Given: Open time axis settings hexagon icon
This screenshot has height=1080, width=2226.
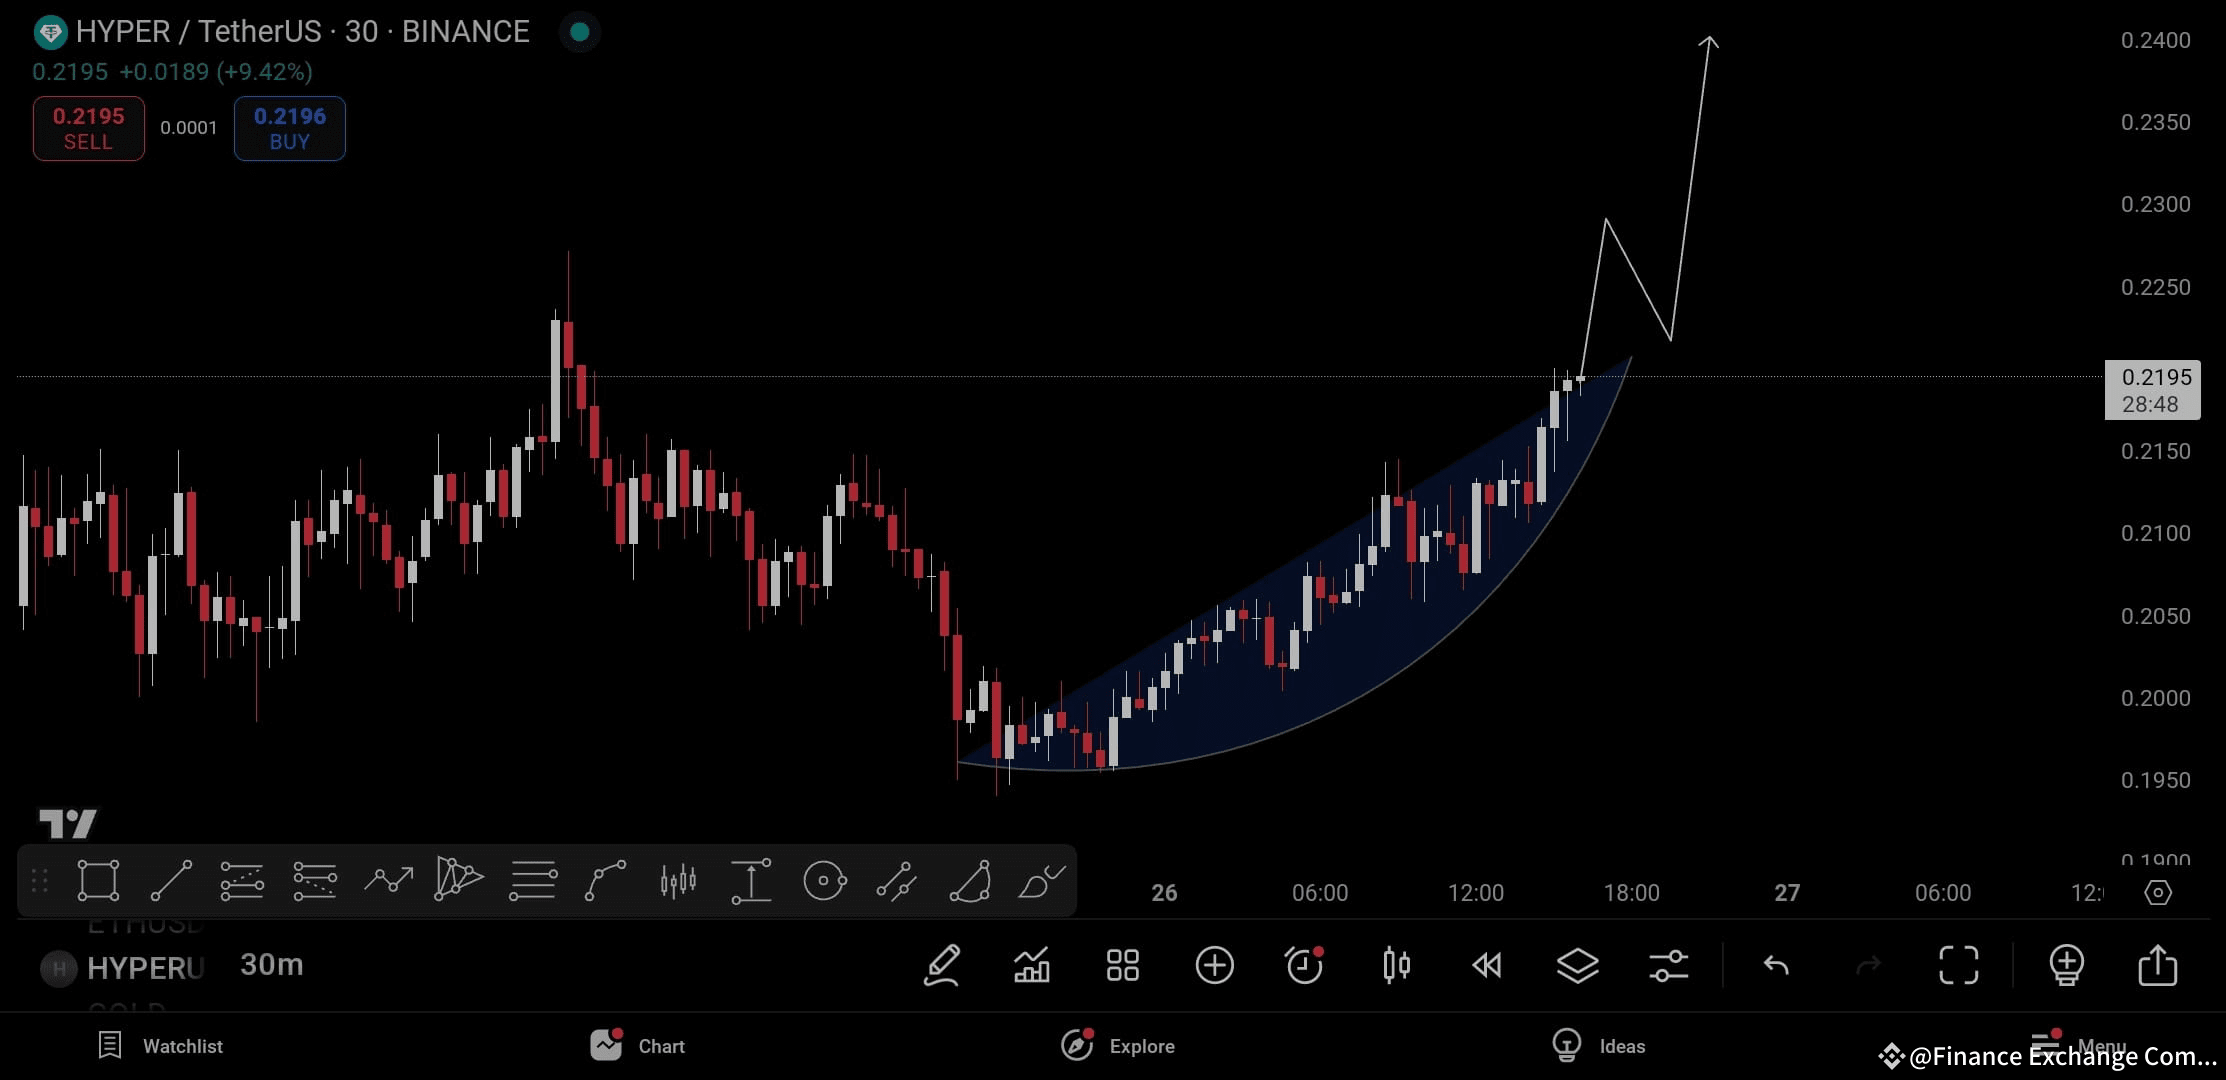Looking at the screenshot, I should point(2158,892).
